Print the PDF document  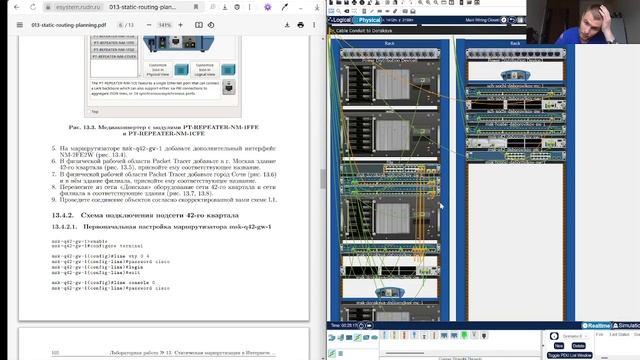(x=301, y=25)
